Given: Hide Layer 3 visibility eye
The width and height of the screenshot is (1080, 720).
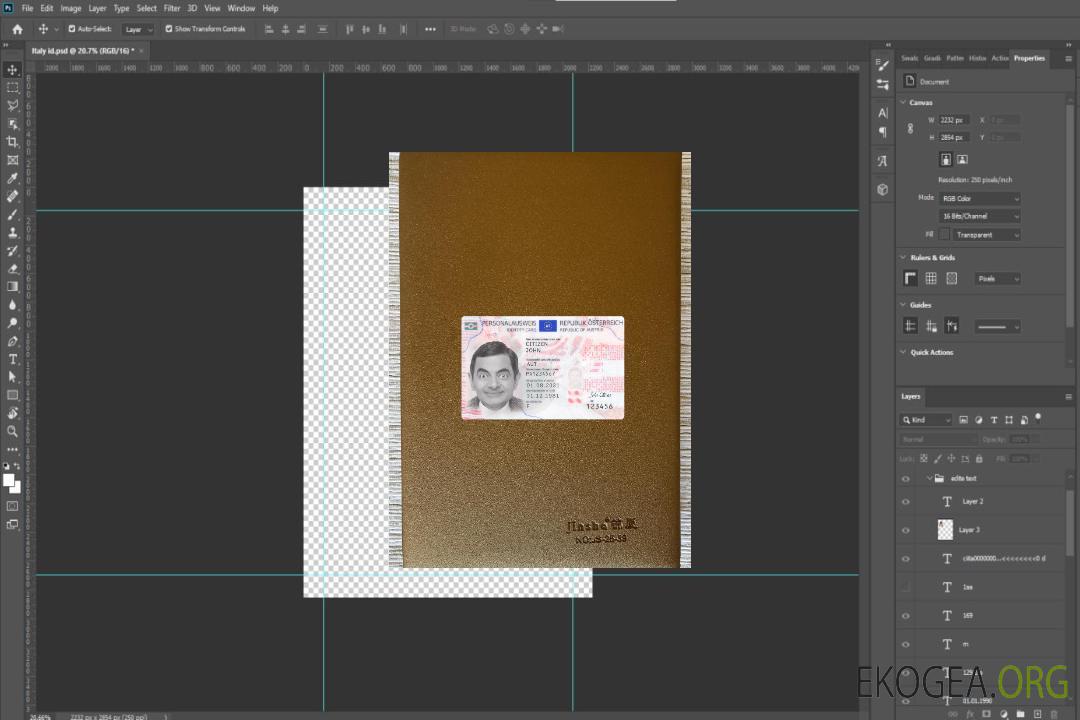Looking at the screenshot, I should [906, 531].
